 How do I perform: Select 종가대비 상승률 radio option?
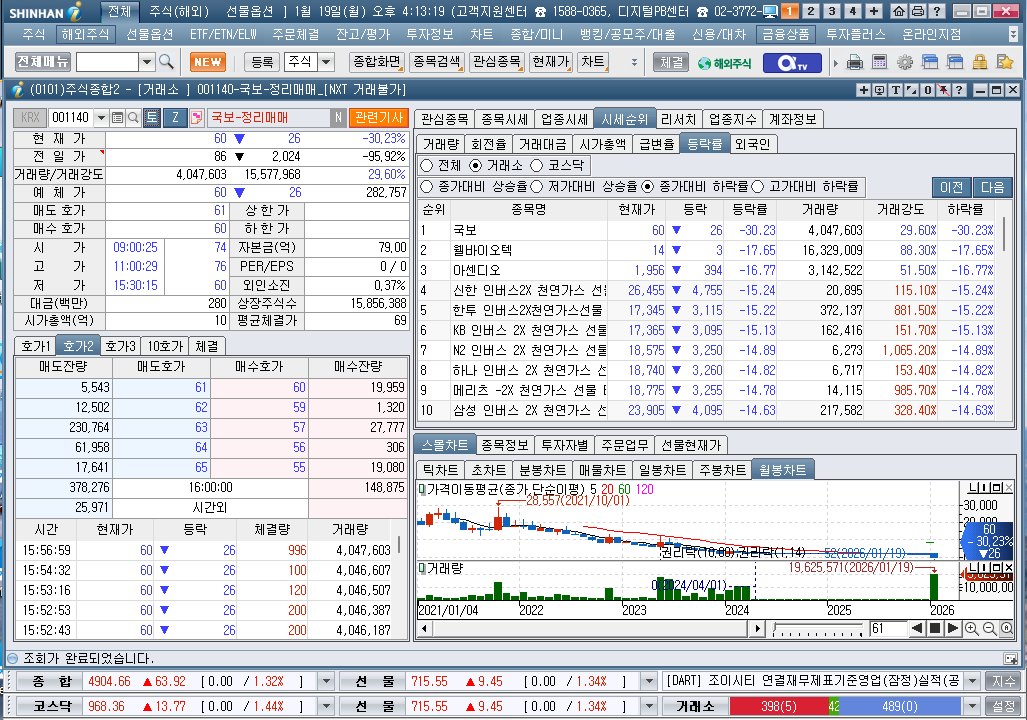(x=426, y=187)
